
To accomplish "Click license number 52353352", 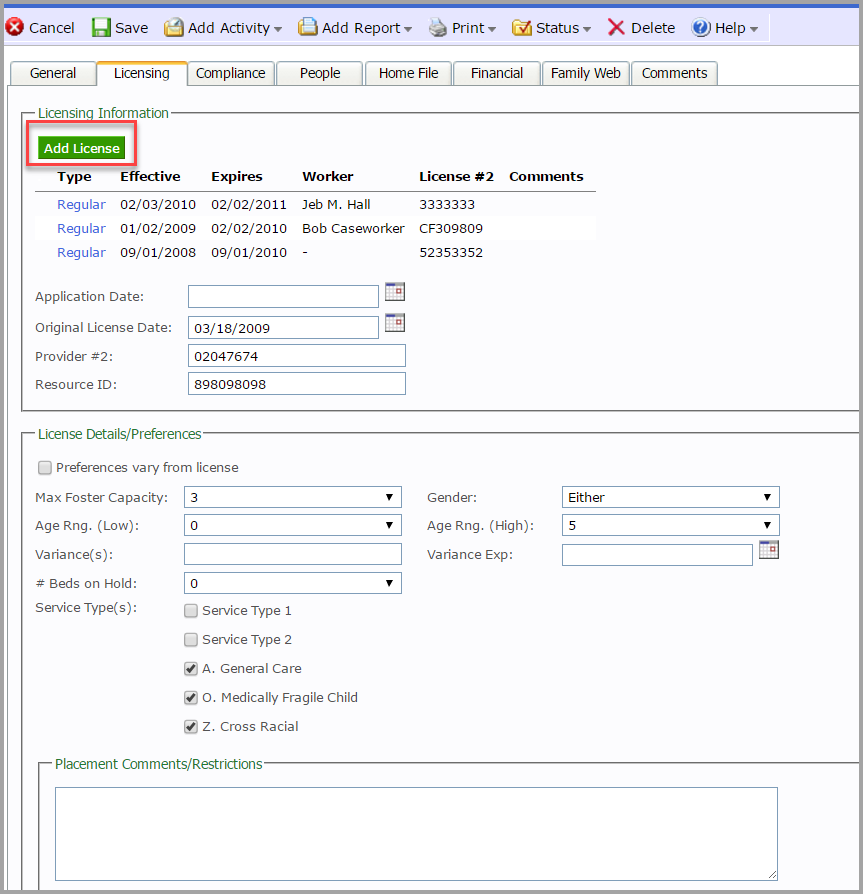I will (451, 253).
